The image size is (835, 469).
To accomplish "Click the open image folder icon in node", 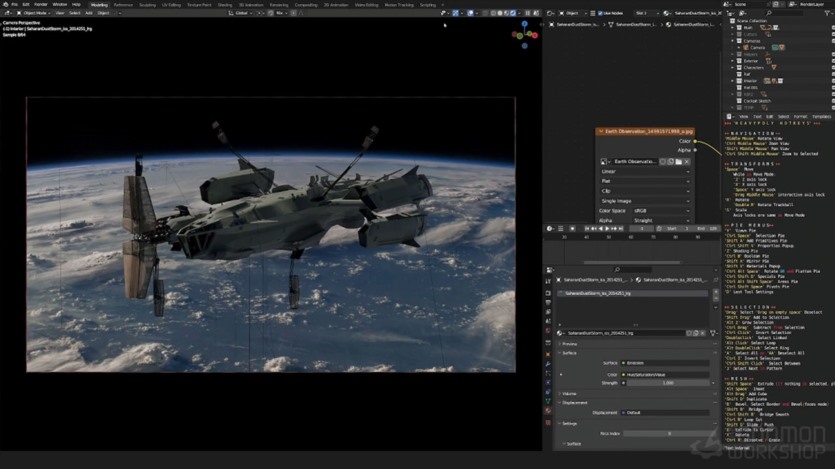I will pos(678,161).
